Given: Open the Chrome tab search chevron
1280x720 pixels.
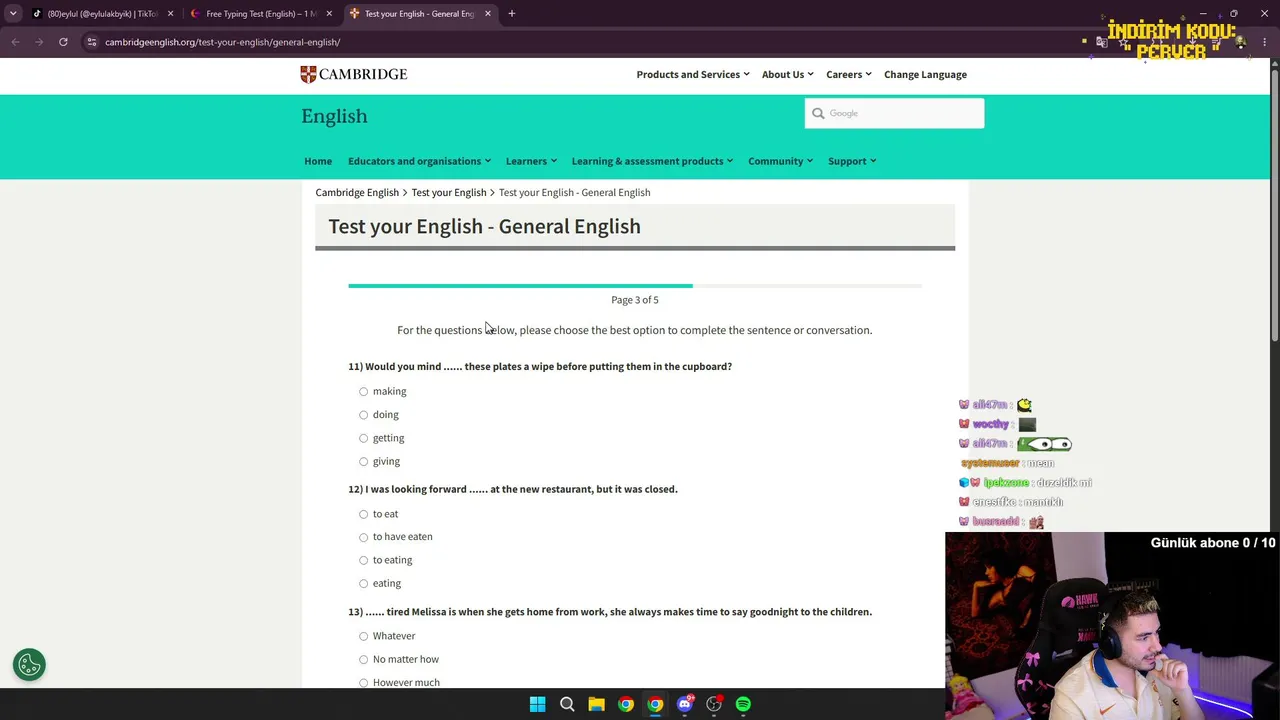Looking at the screenshot, I should (13, 14).
